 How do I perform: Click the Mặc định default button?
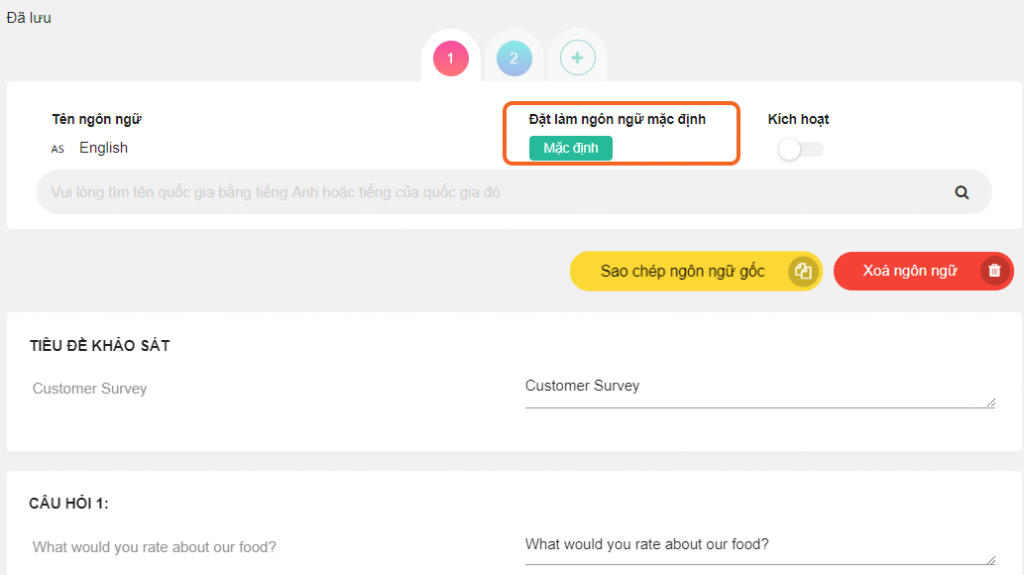click(570, 148)
